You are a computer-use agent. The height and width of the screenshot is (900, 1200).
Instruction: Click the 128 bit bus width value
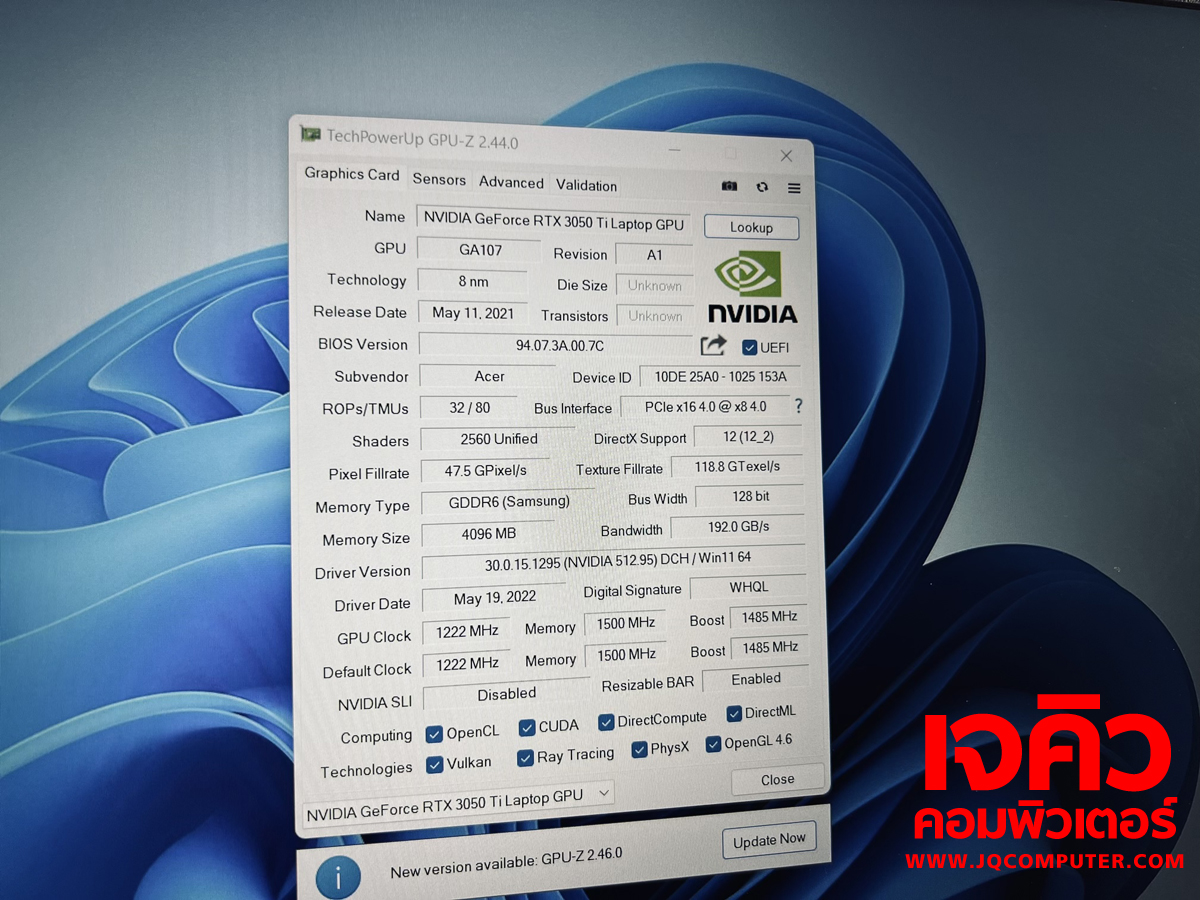pyautogui.click(x=749, y=496)
